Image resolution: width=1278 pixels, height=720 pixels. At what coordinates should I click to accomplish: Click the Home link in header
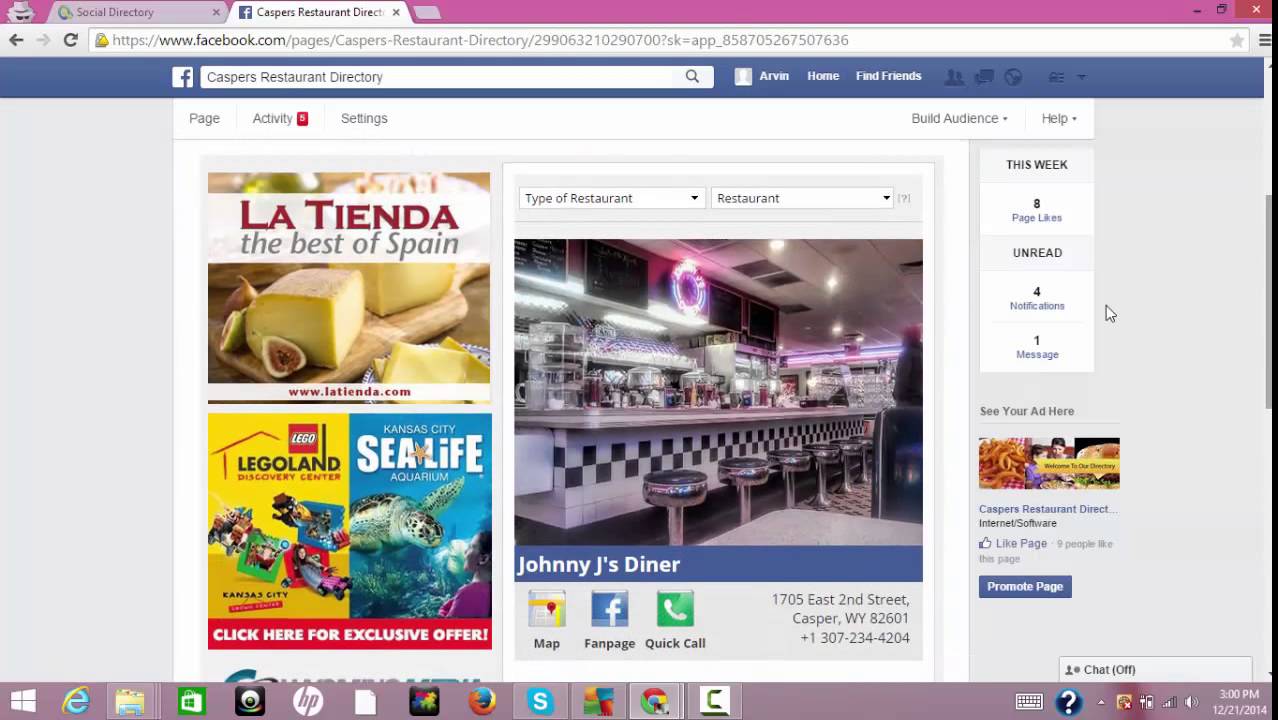823,76
